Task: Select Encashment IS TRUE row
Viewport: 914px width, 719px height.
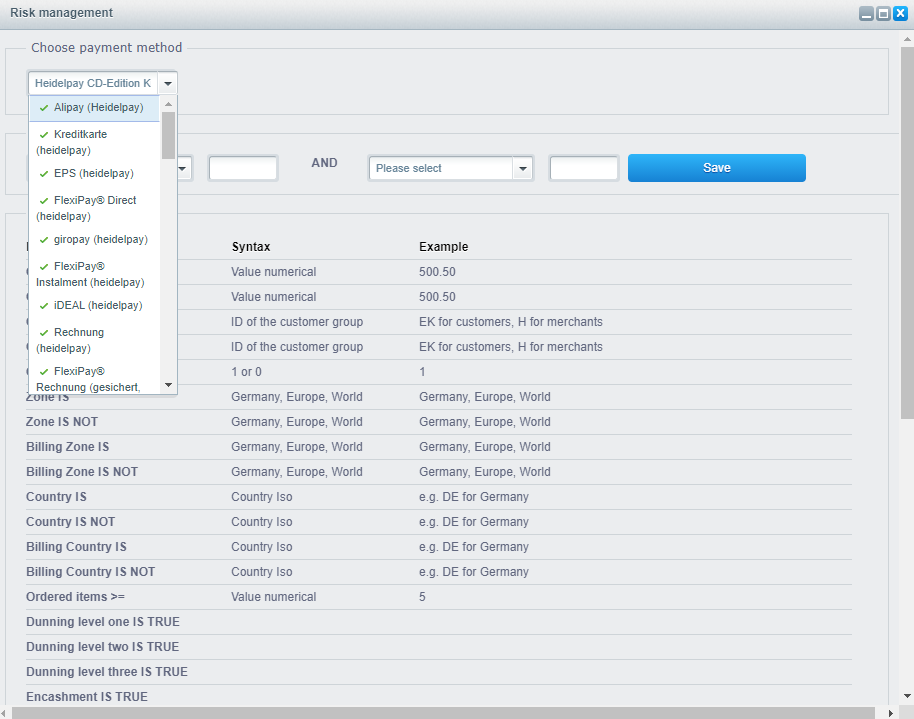Action: 87,697
